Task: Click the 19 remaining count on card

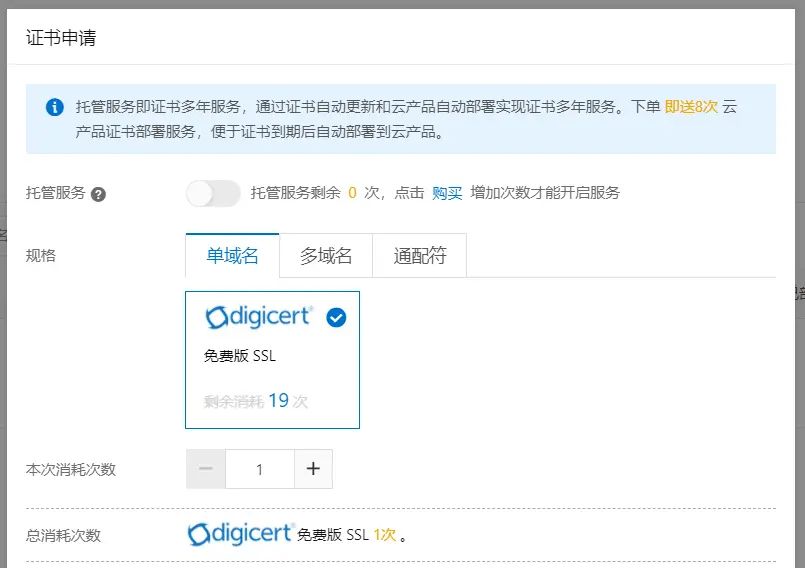Action: point(278,401)
